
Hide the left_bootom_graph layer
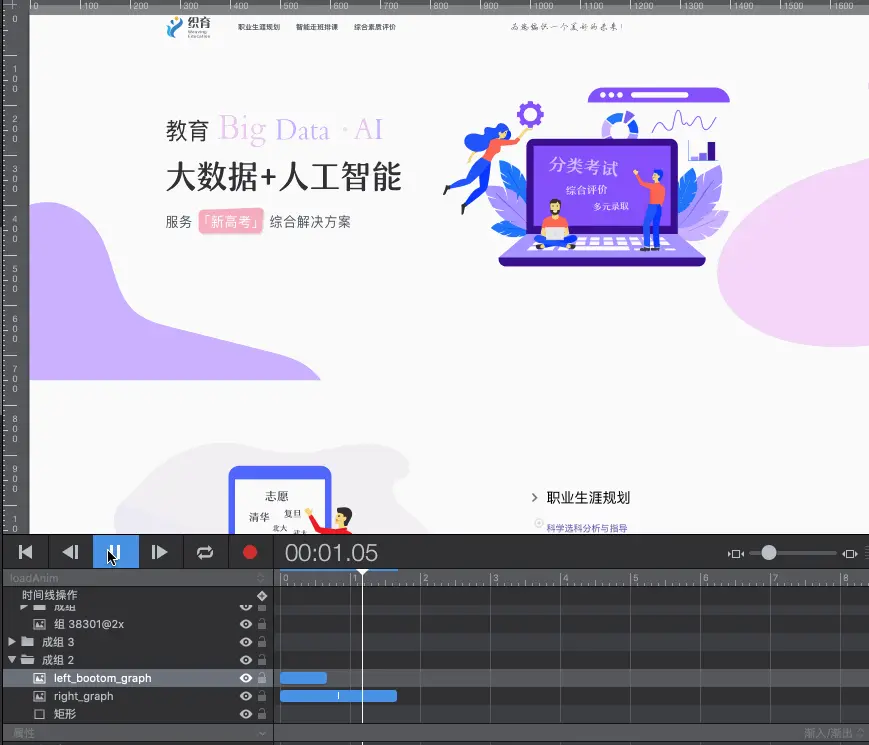246,678
